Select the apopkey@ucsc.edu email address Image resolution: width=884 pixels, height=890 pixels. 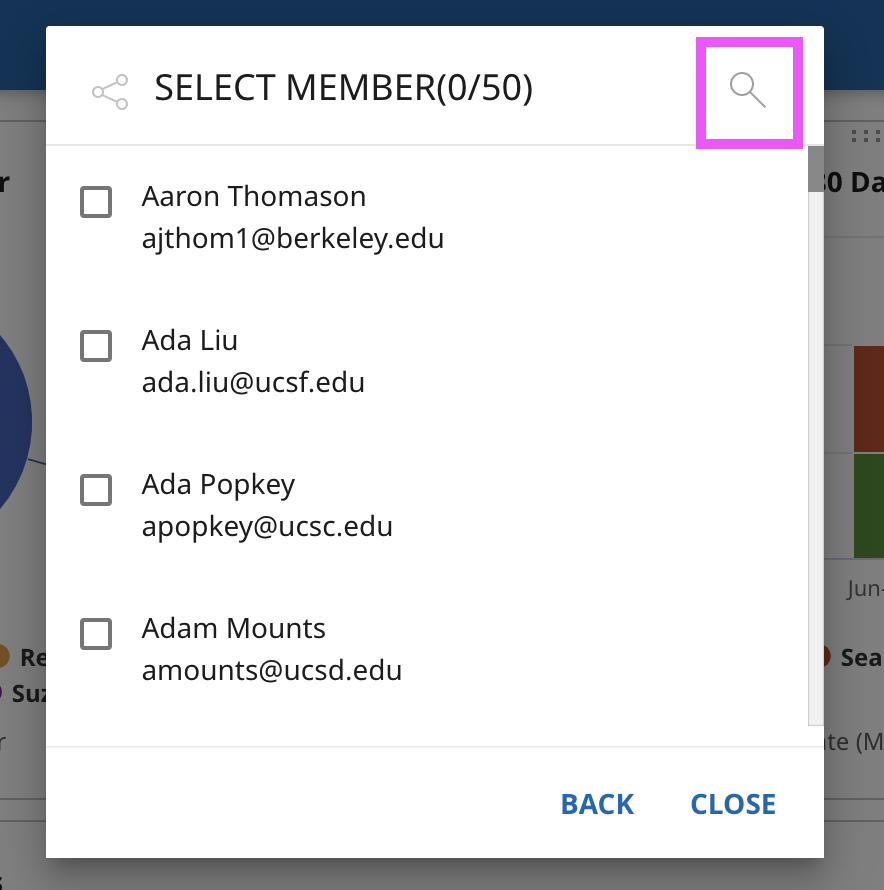[x=267, y=527]
